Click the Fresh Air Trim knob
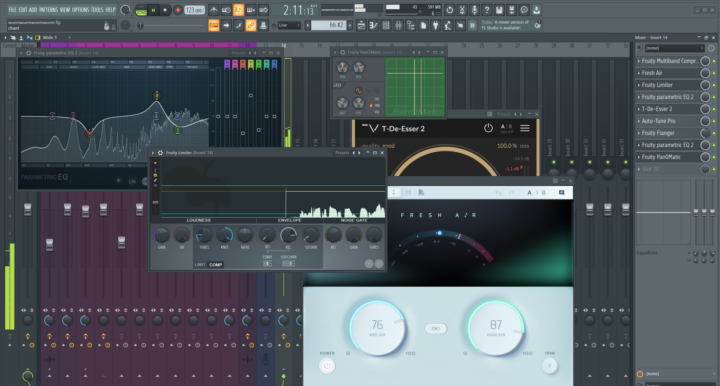Image resolution: width=720 pixels, height=386 pixels. (550, 366)
